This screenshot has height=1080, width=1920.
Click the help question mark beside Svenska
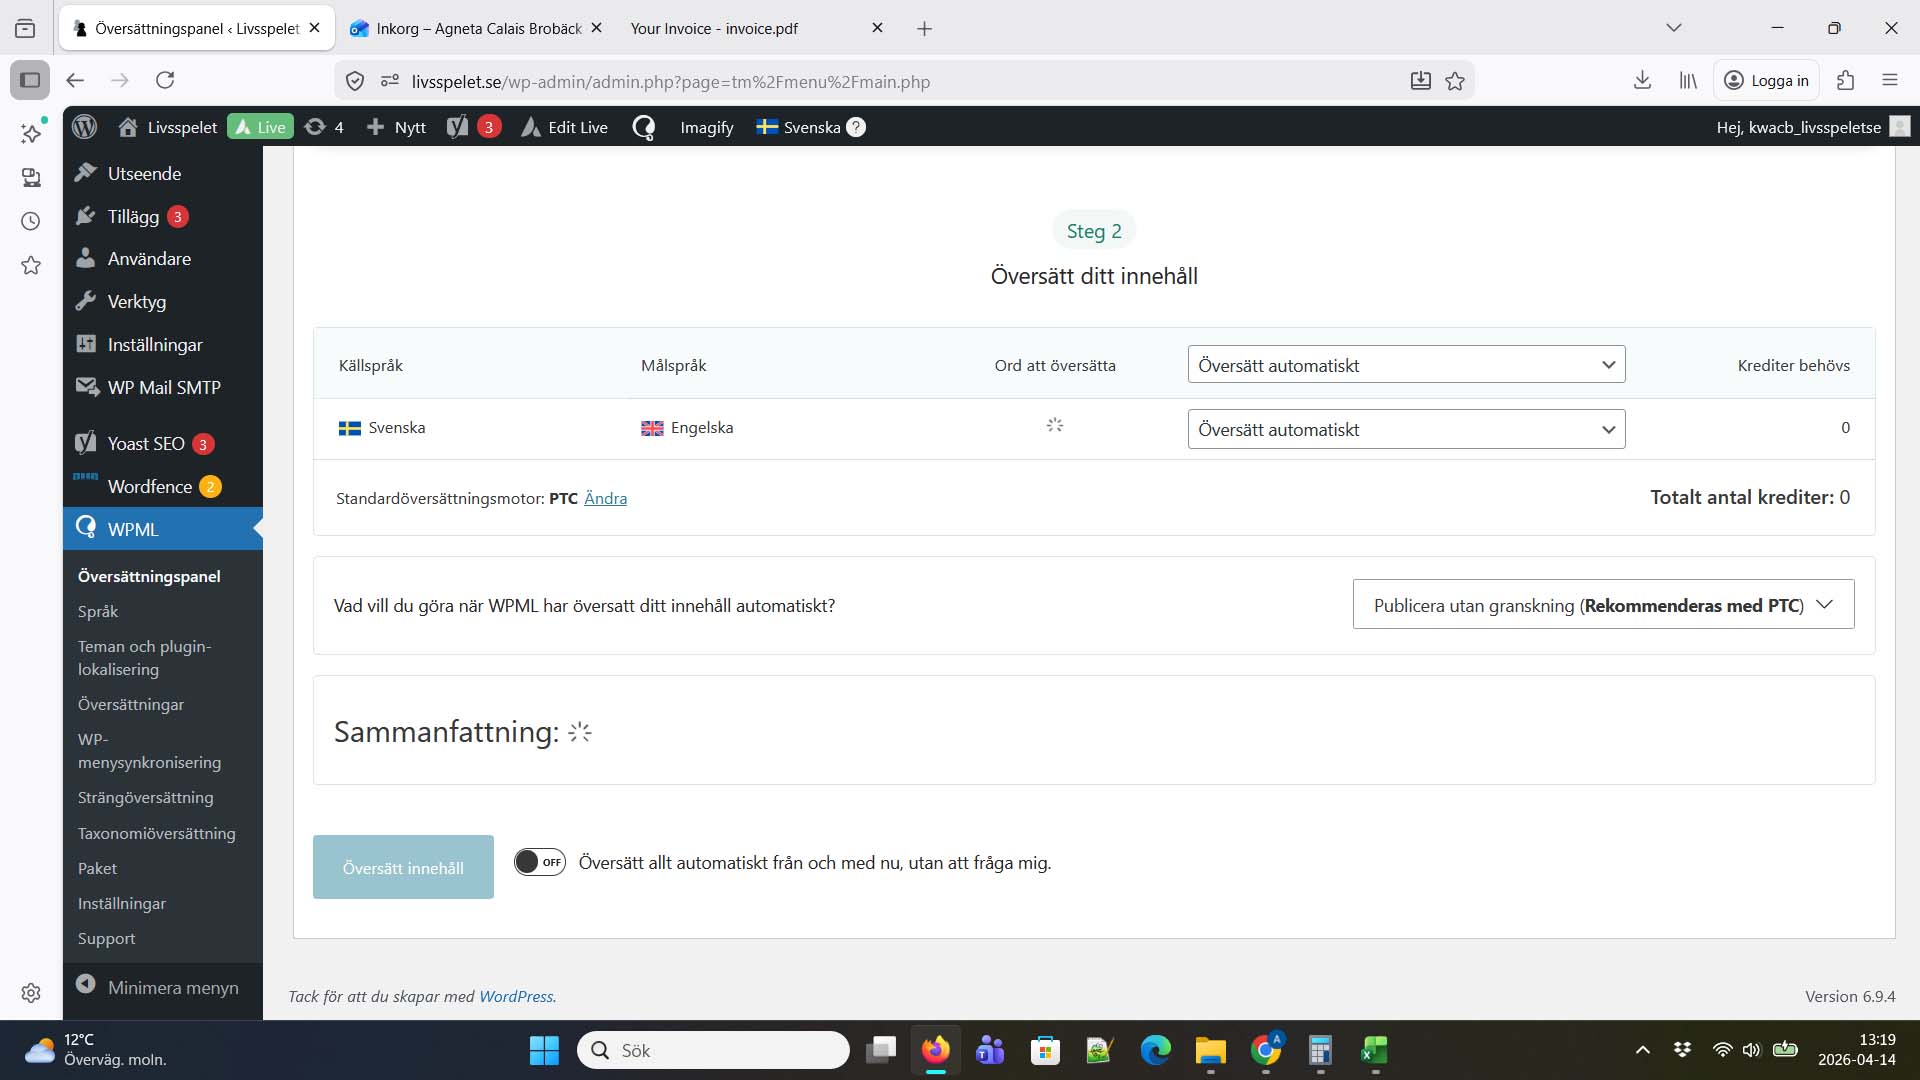coord(856,127)
